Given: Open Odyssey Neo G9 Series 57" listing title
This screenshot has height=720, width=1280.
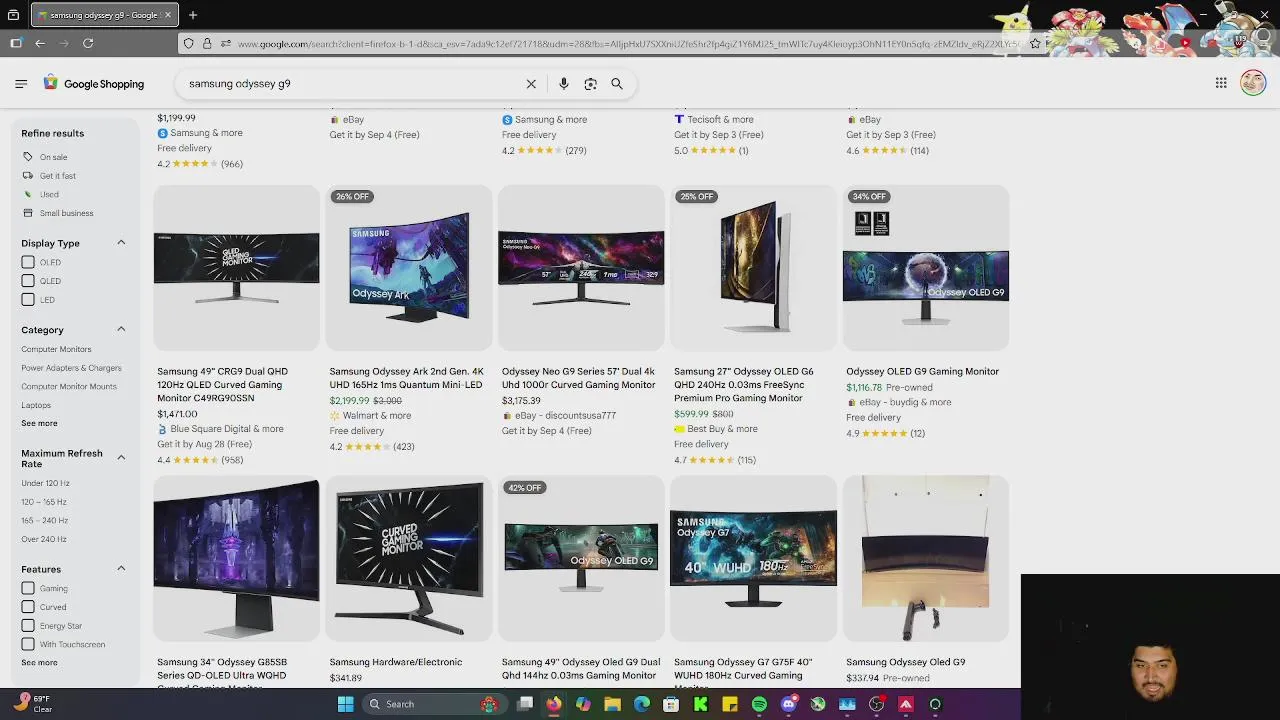Looking at the screenshot, I should (578, 378).
